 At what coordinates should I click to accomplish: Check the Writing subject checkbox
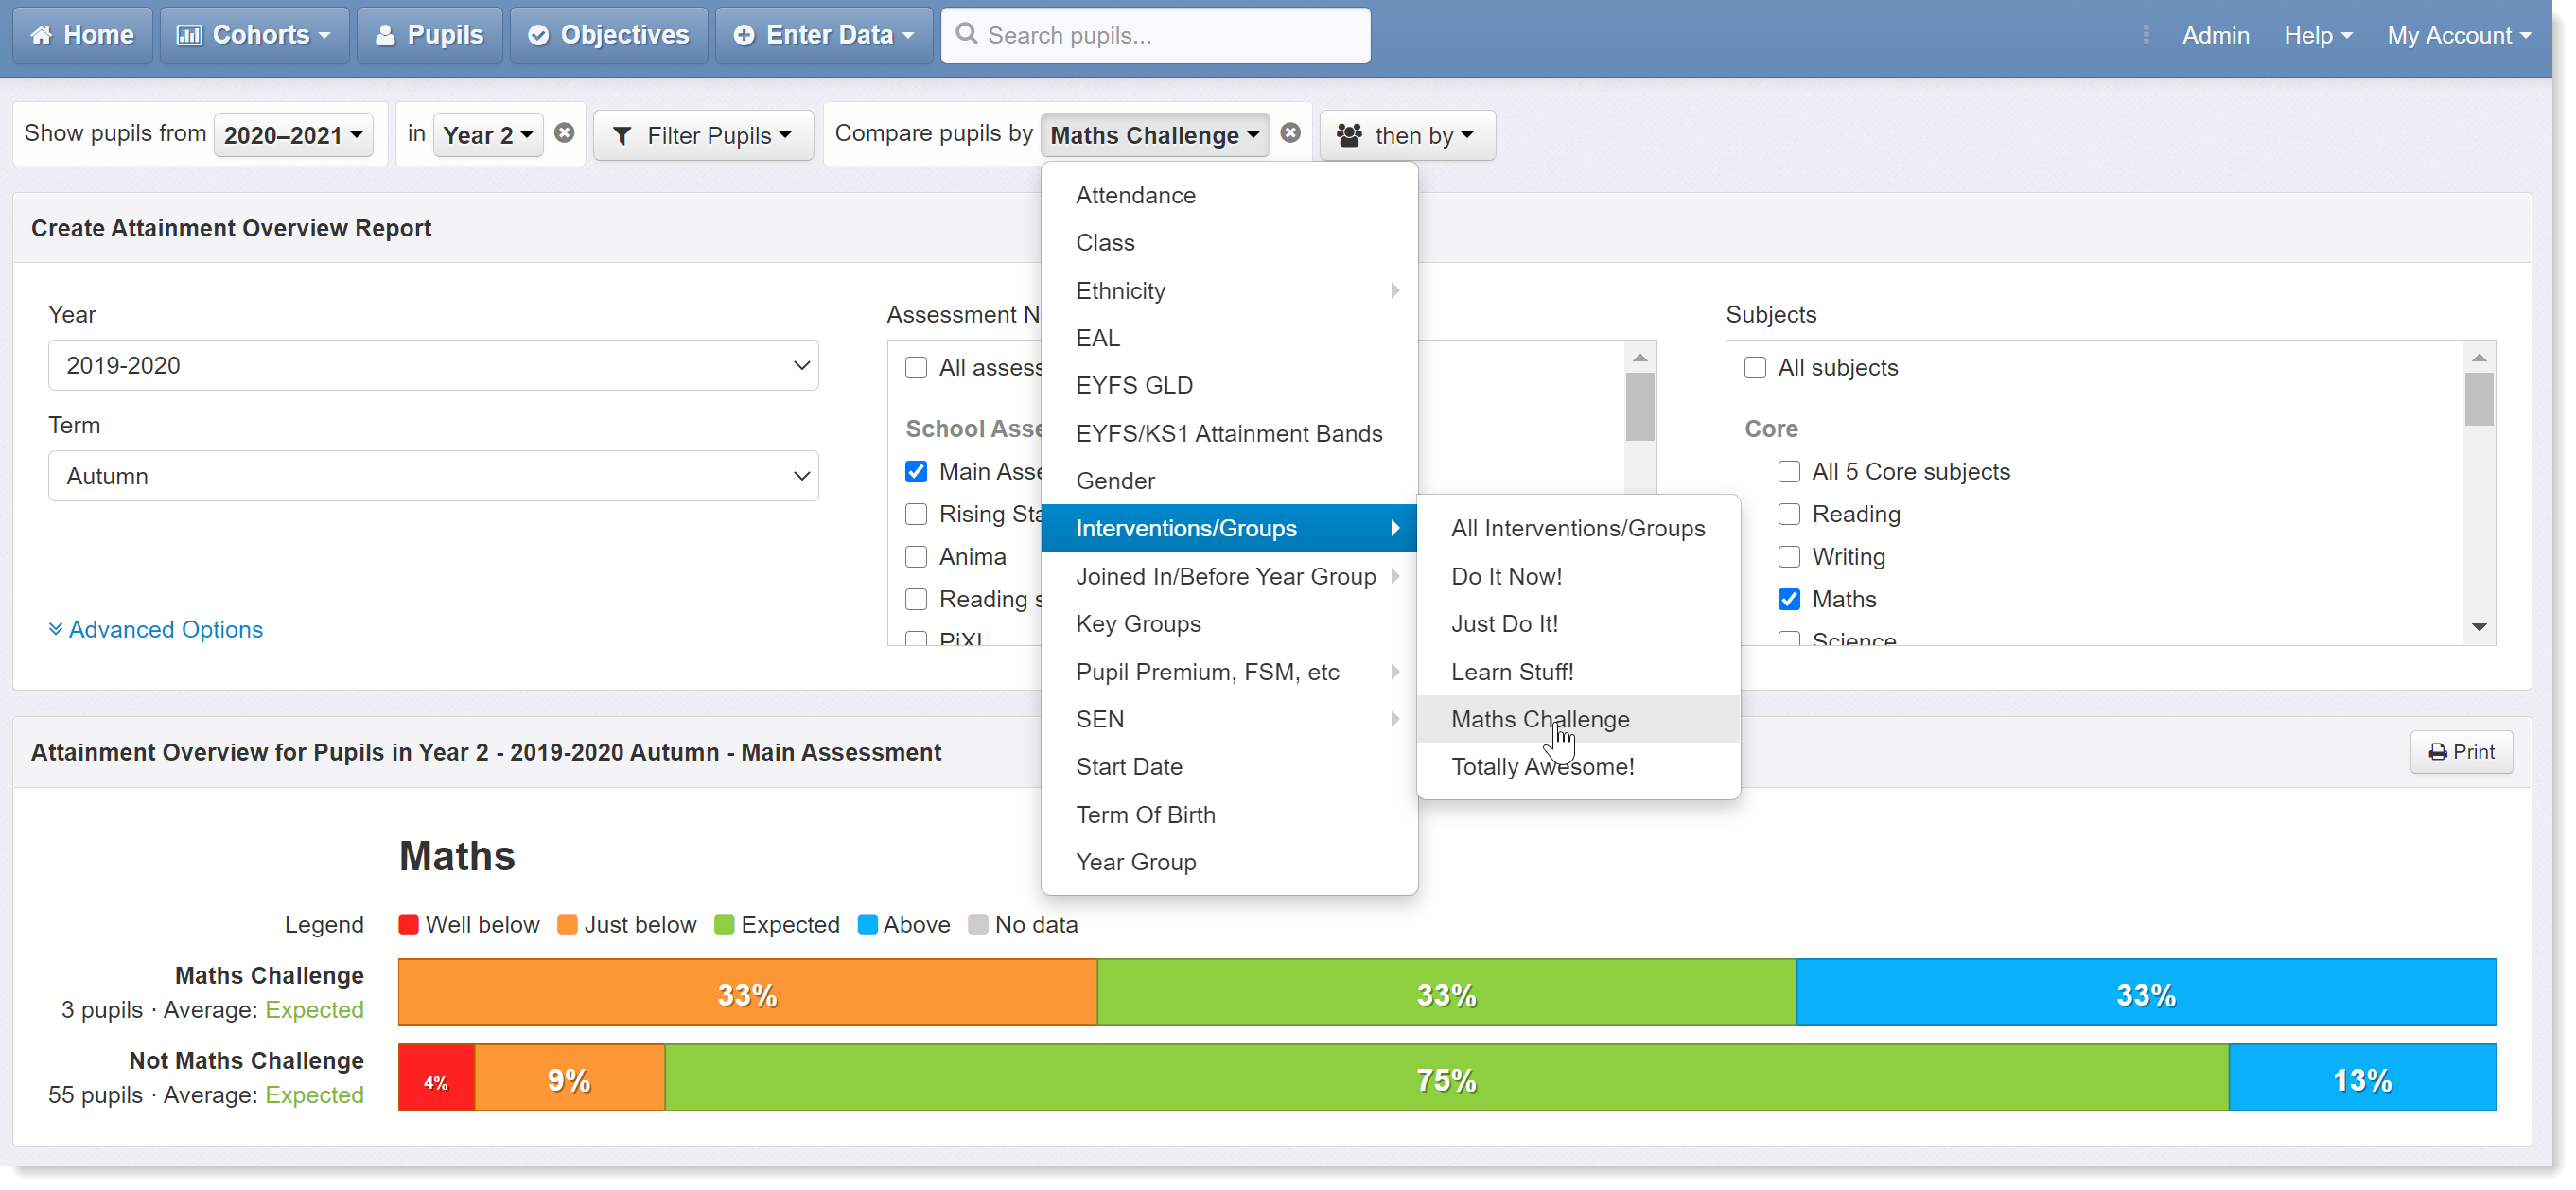click(x=1789, y=557)
